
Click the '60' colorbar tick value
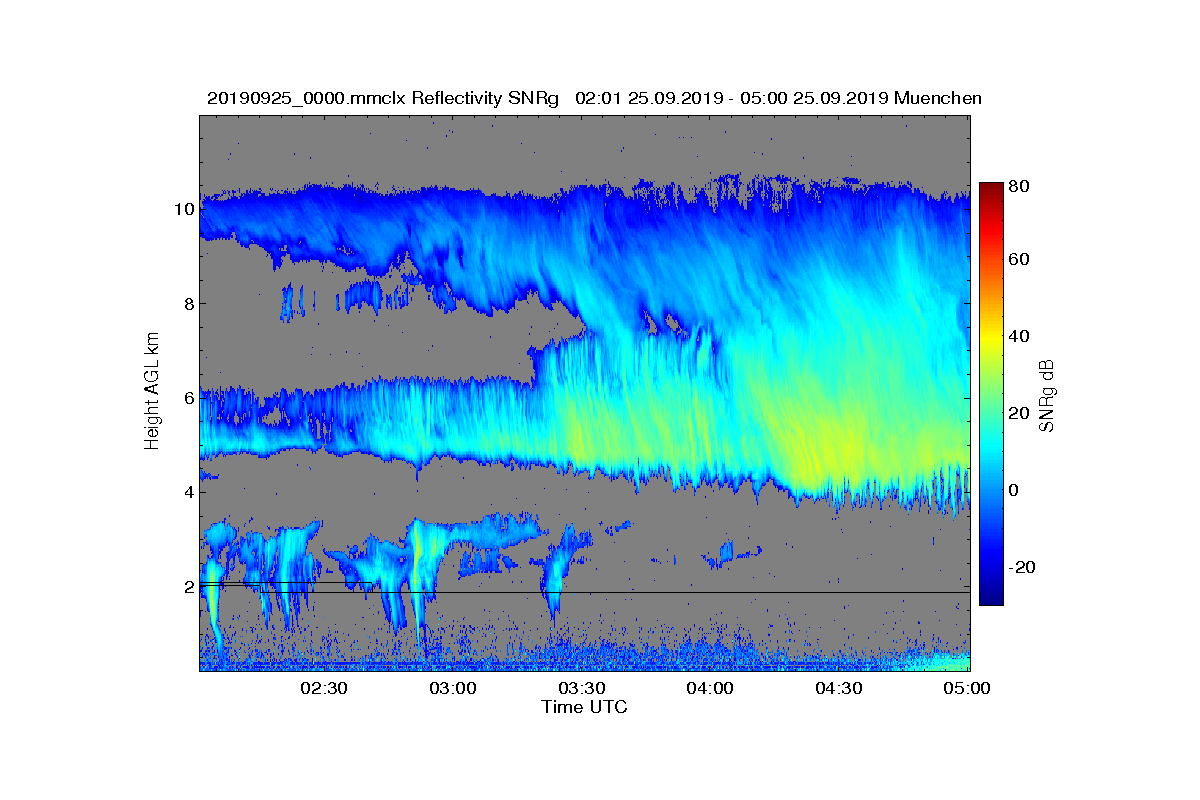tap(1019, 260)
